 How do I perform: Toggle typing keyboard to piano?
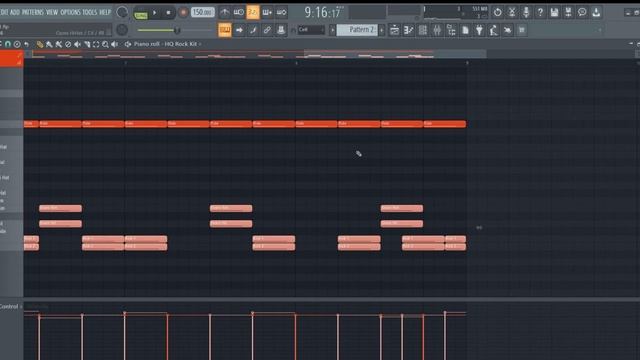click(224, 30)
